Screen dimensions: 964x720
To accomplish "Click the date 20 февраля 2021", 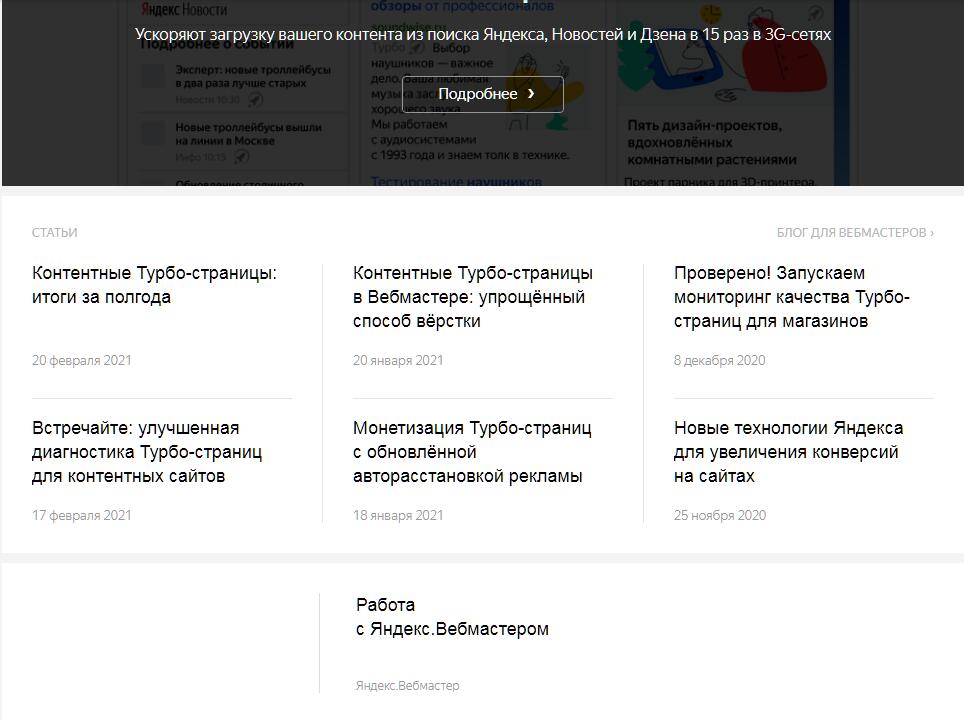I will coord(82,360).
